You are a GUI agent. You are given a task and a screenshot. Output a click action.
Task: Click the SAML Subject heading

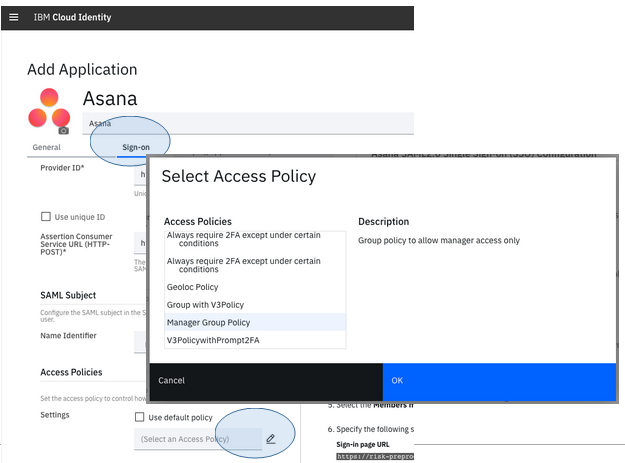pyautogui.click(x=68, y=295)
